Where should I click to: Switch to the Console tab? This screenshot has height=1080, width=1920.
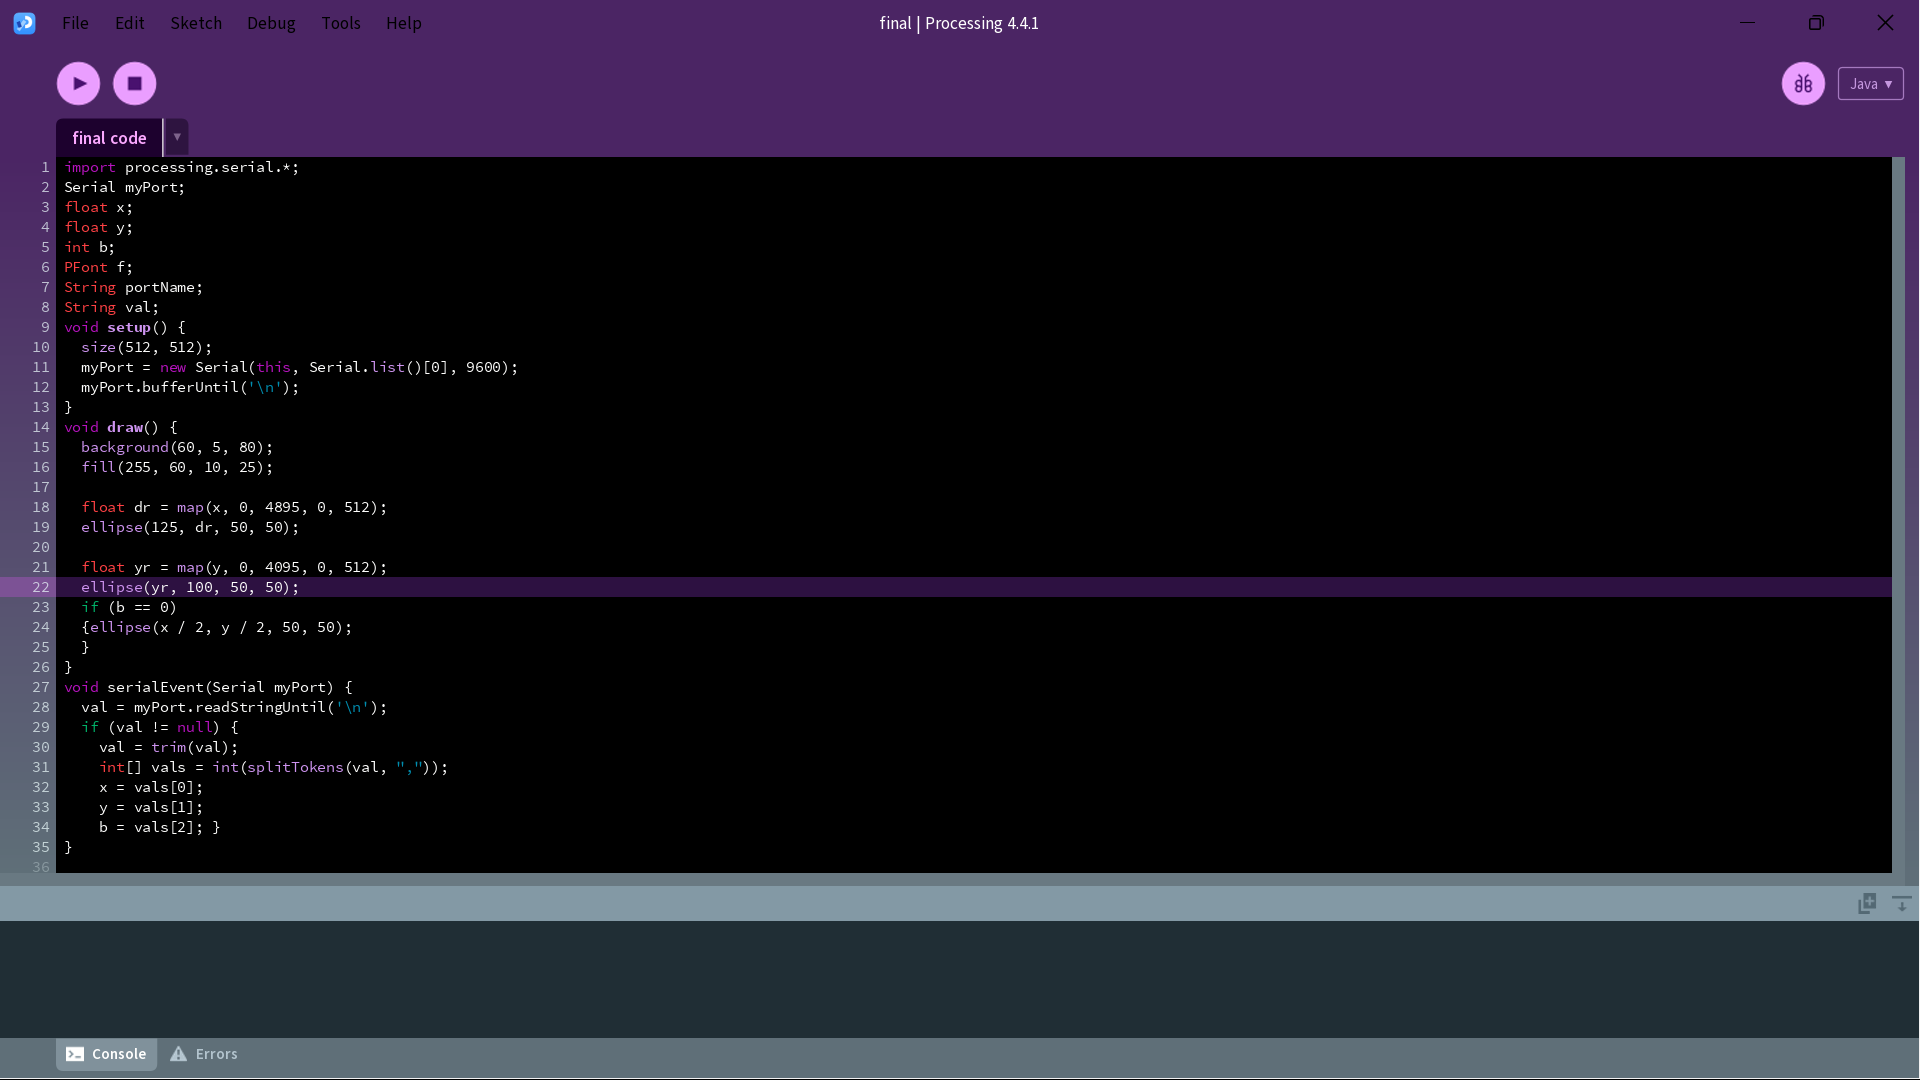pos(106,1054)
